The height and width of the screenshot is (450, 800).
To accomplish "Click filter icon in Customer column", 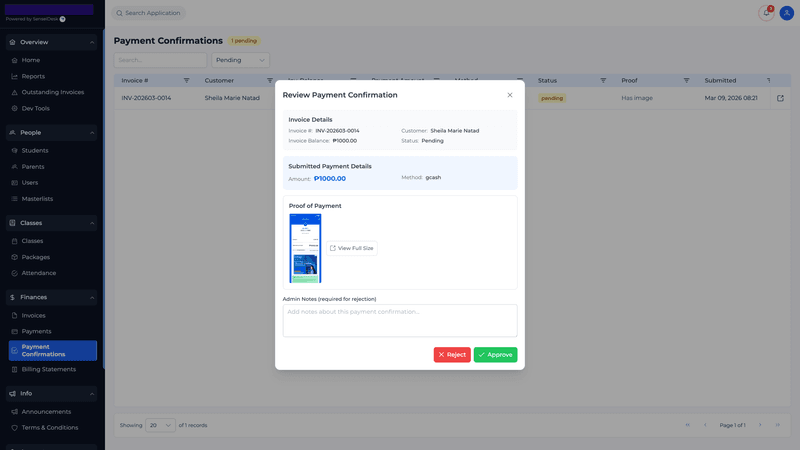I will click(x=269, y=80).
